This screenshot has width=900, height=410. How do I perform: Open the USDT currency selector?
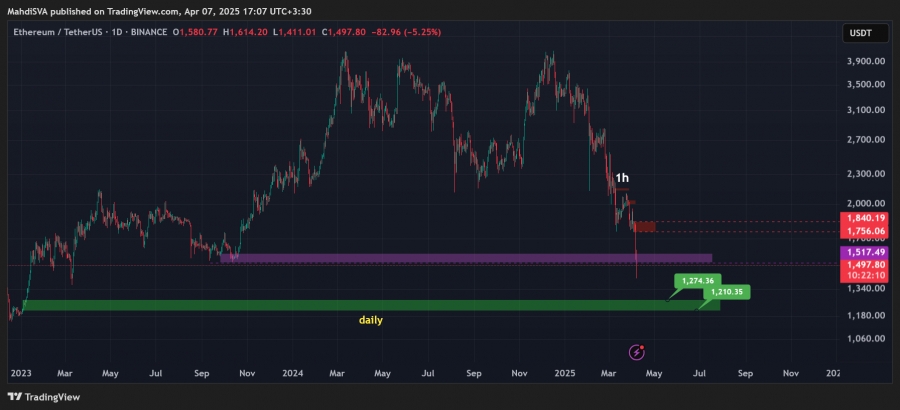point(860,33)
